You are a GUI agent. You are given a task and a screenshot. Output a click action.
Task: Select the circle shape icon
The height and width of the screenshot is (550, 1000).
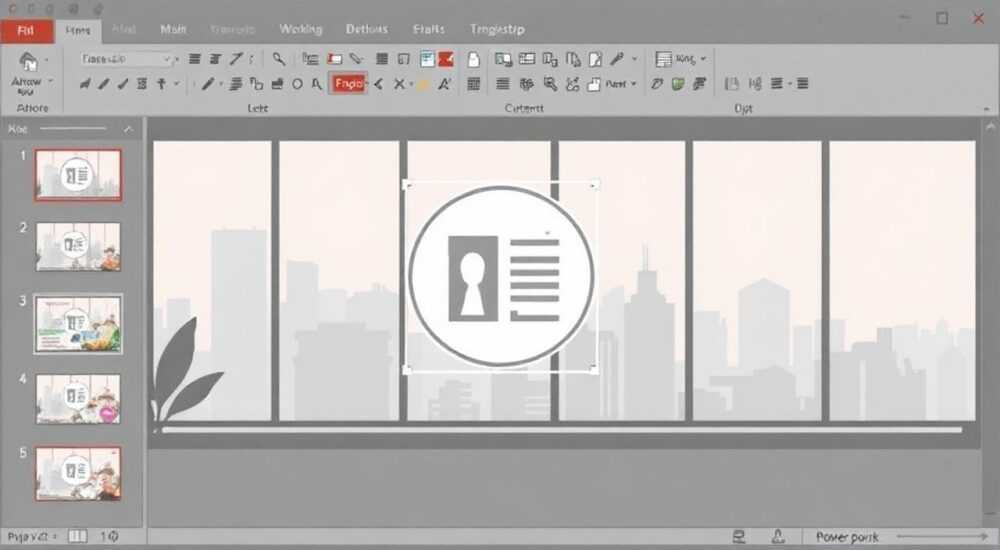[x=297, y=84]
